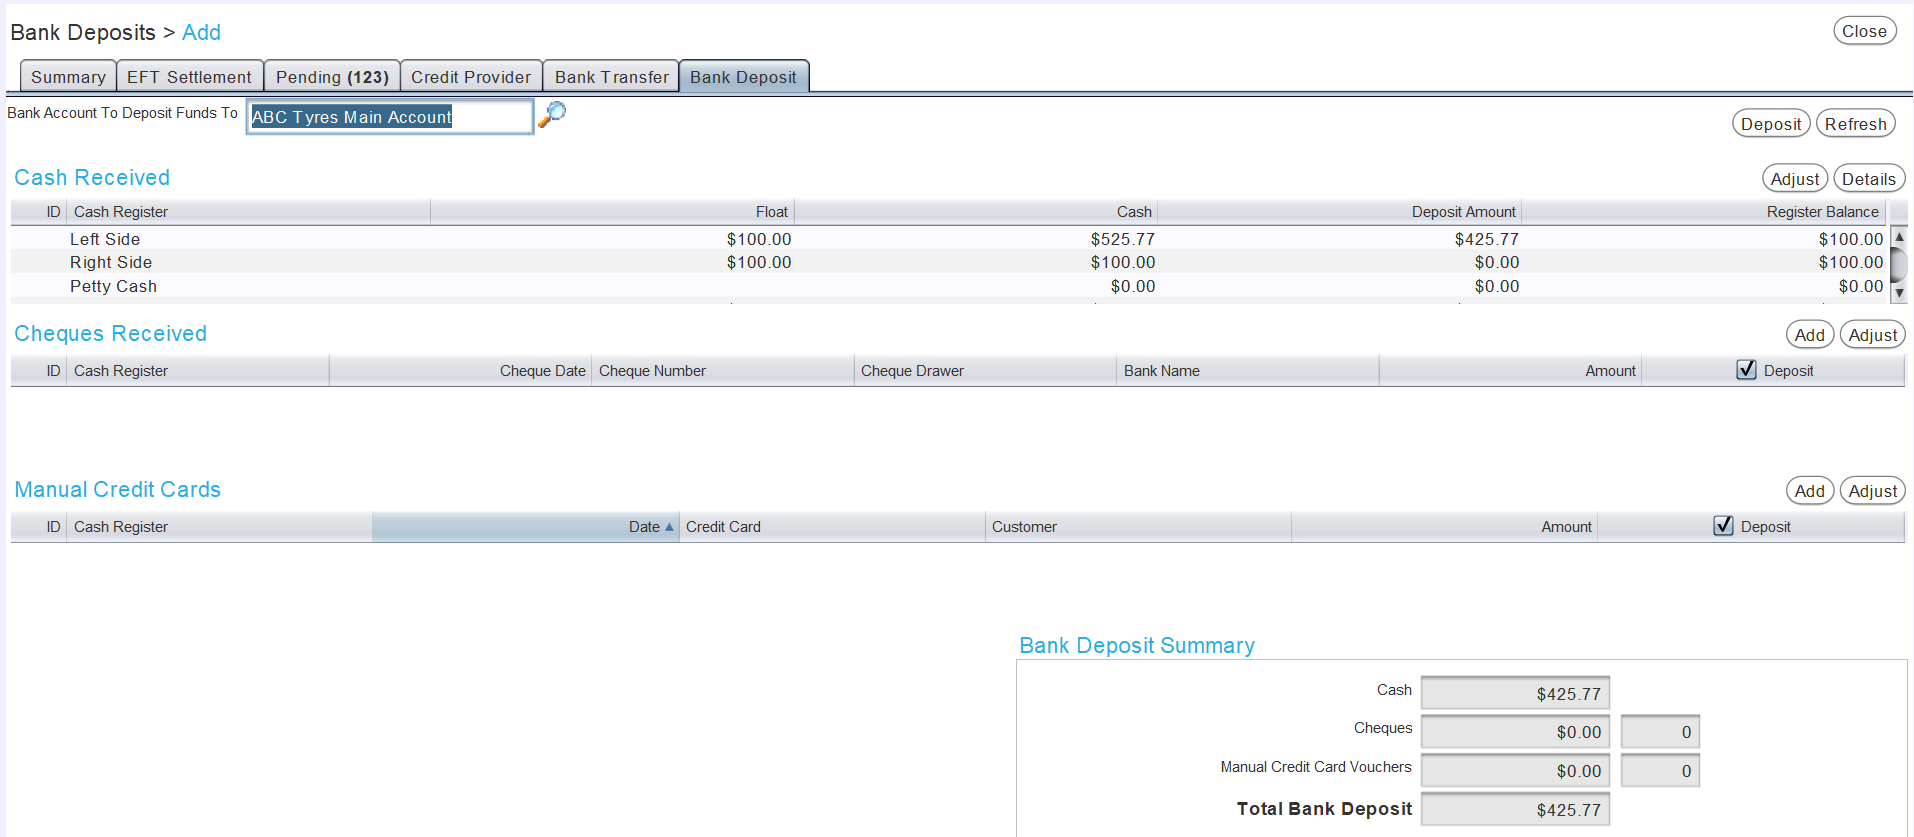Click scroll up arrow in Cash Received list
1914x837 pixels.
(x=1899, y=237)
